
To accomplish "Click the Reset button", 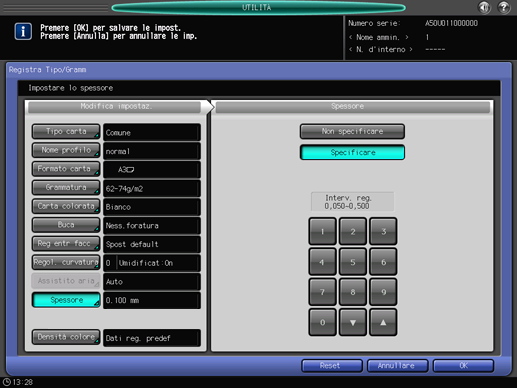I will (332, 366).
